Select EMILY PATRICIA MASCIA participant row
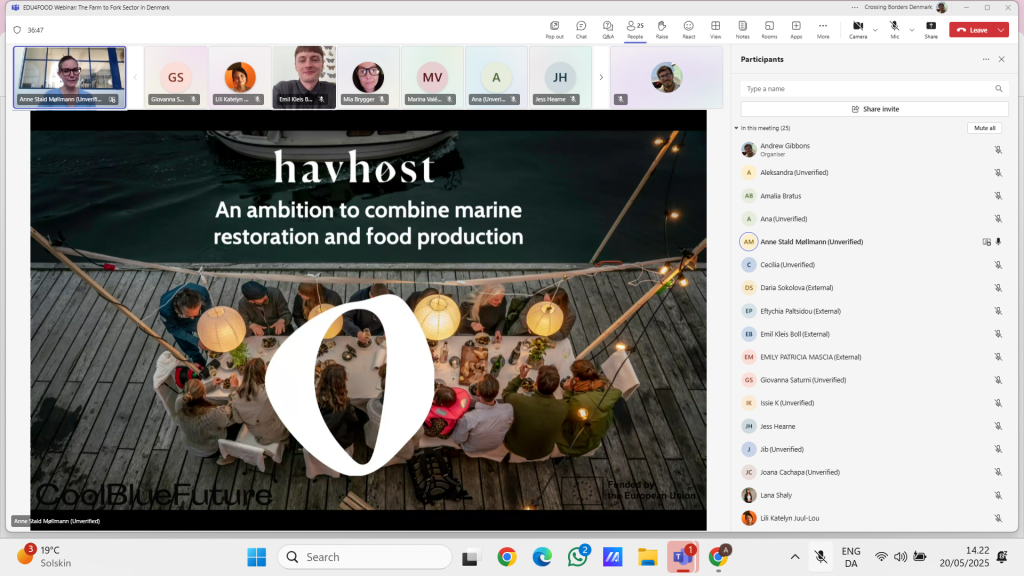Screen dimensions: 1024x576 coord(872,357)
